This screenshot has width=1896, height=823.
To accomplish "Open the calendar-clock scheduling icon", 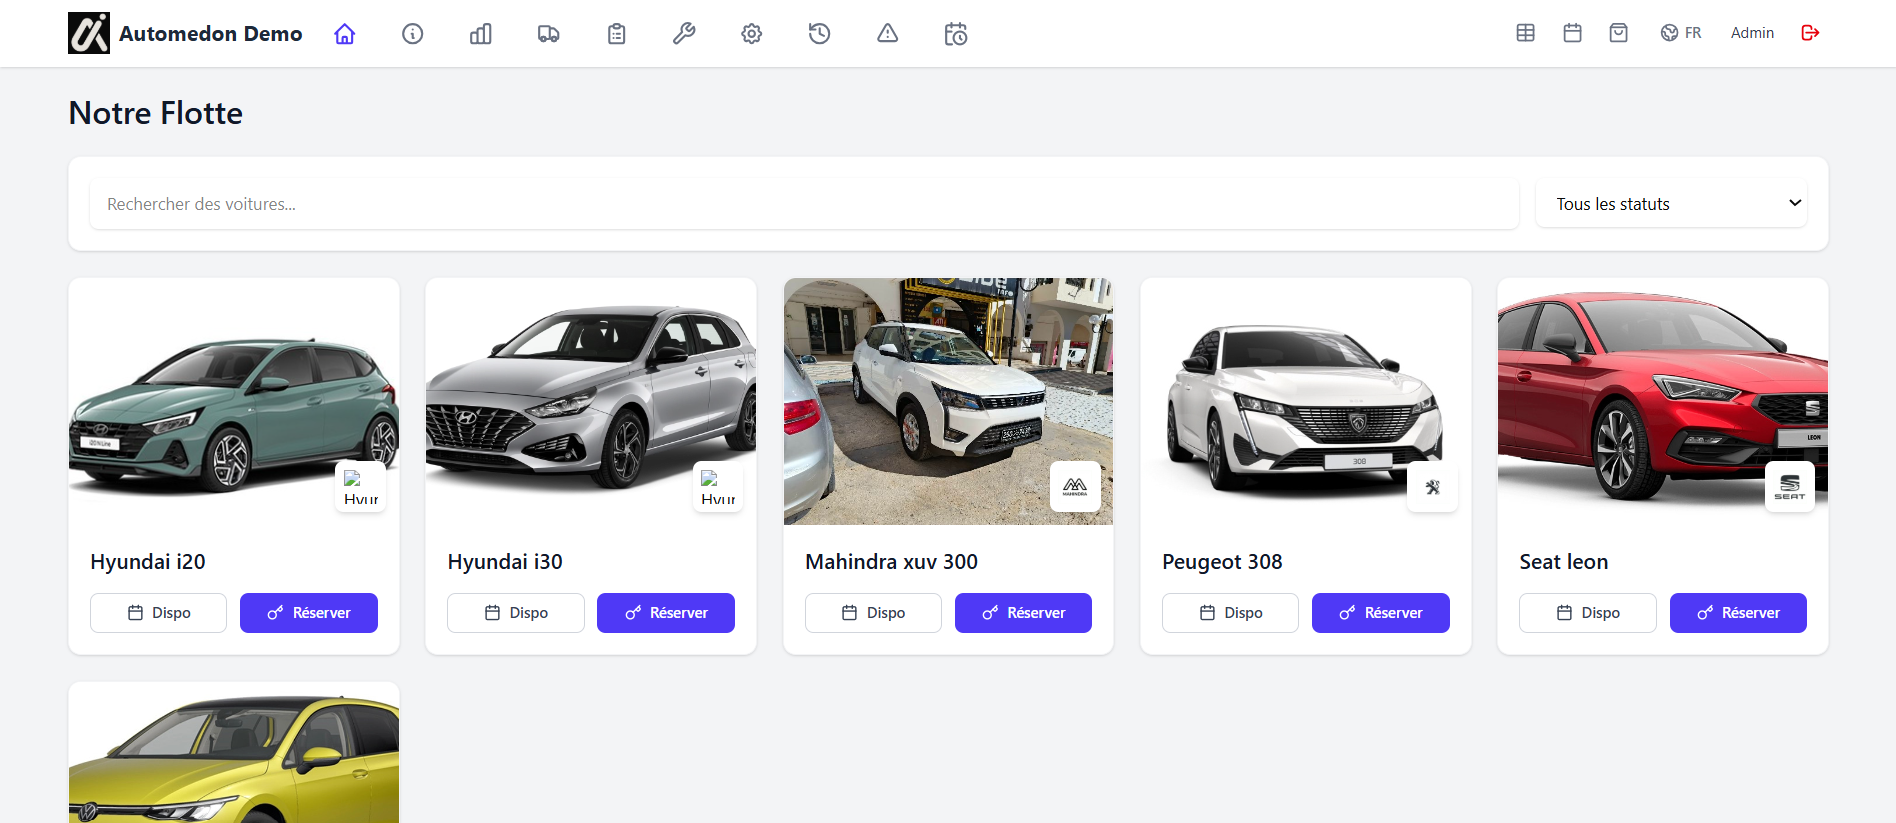I will coord(956,34).
